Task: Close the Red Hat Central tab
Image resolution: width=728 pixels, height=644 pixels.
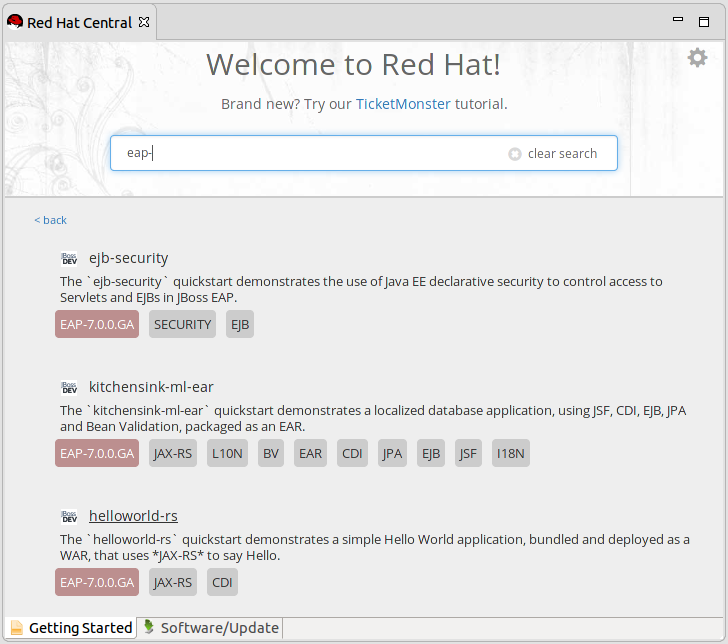Action: 144,22
